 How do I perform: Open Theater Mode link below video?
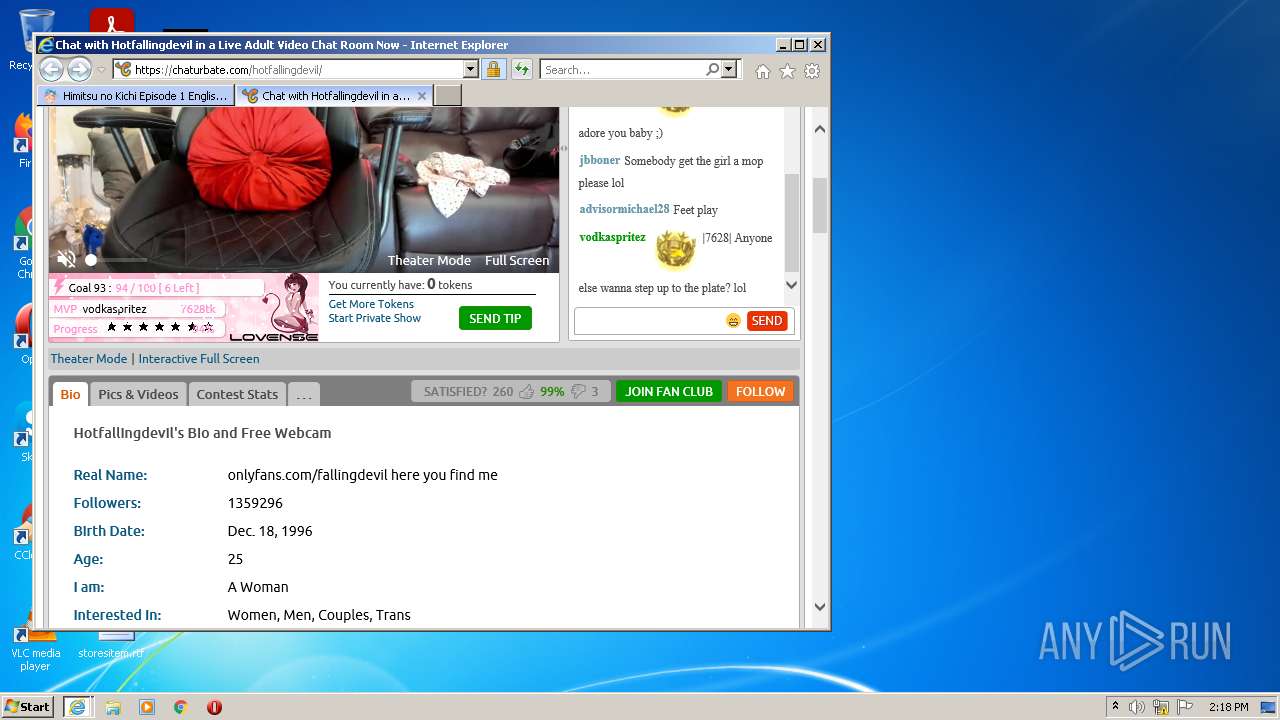pos(89,359)
